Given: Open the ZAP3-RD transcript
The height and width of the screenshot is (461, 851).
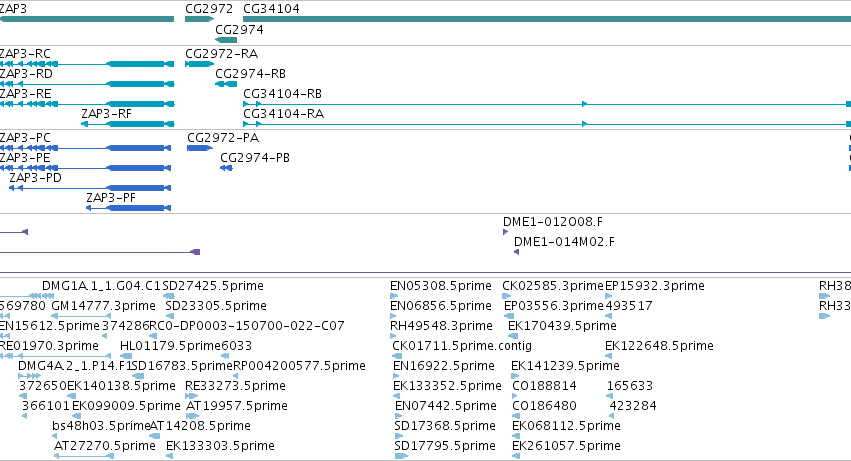Looking at the screenshot, I should [87, 84].
